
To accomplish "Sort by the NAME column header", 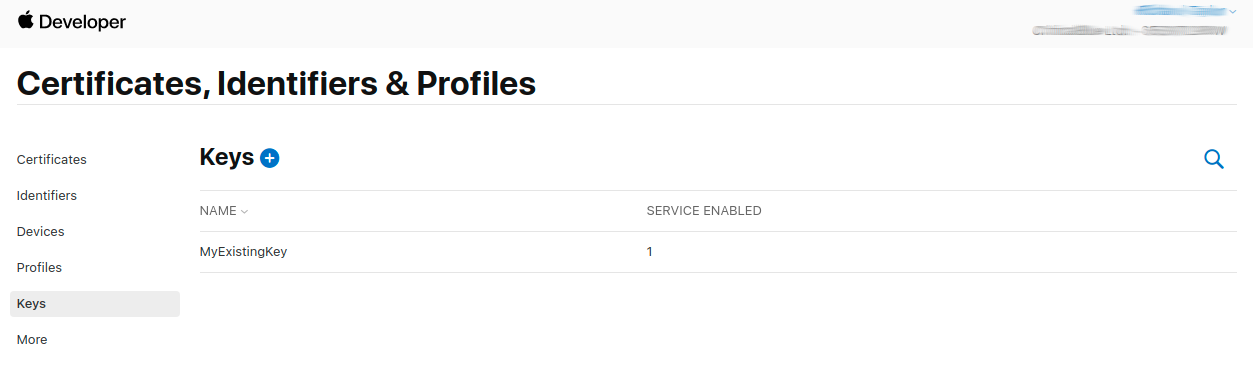I will 218,211.
